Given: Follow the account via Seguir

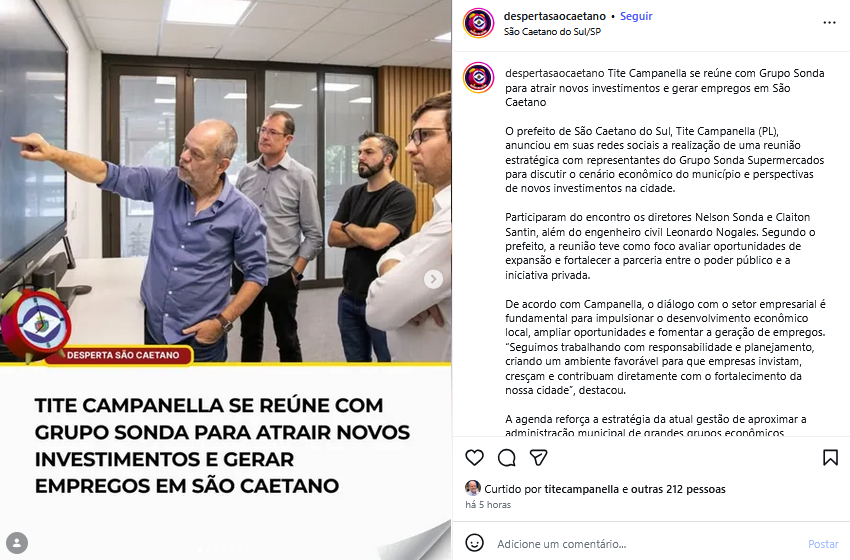Looking at the screenshot, I should (636, 16).
